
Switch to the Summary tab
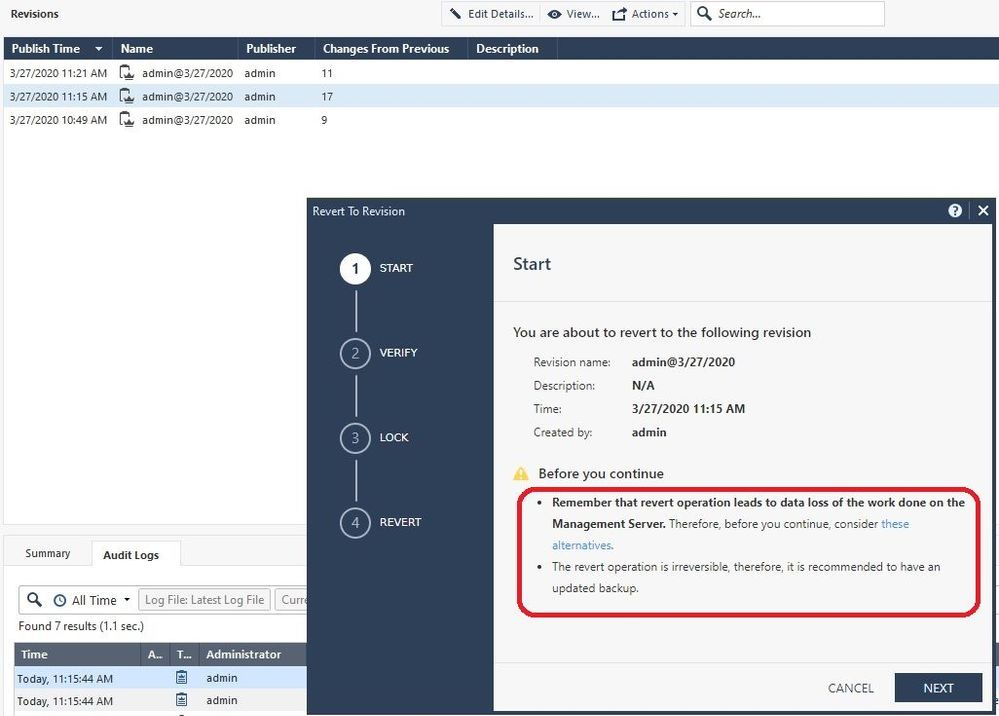click(48, 554)
